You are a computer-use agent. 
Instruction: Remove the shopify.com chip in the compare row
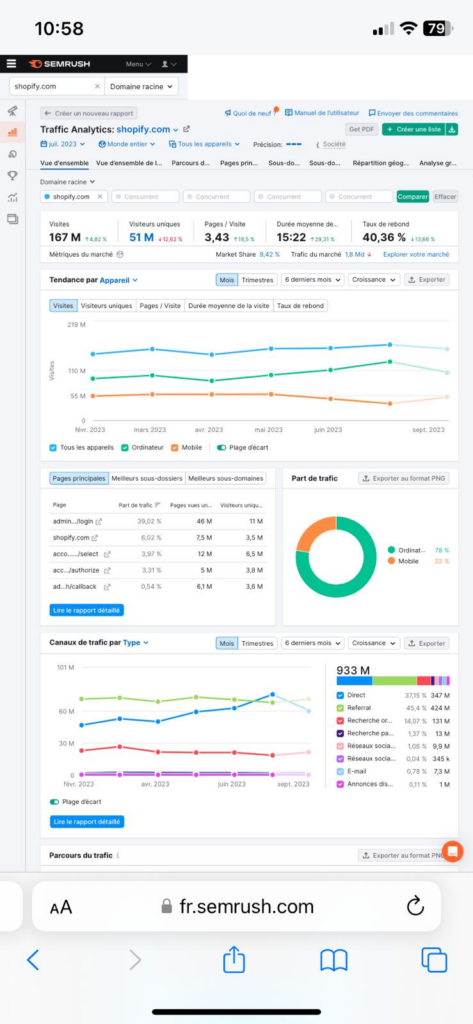[x=100, y=197]
